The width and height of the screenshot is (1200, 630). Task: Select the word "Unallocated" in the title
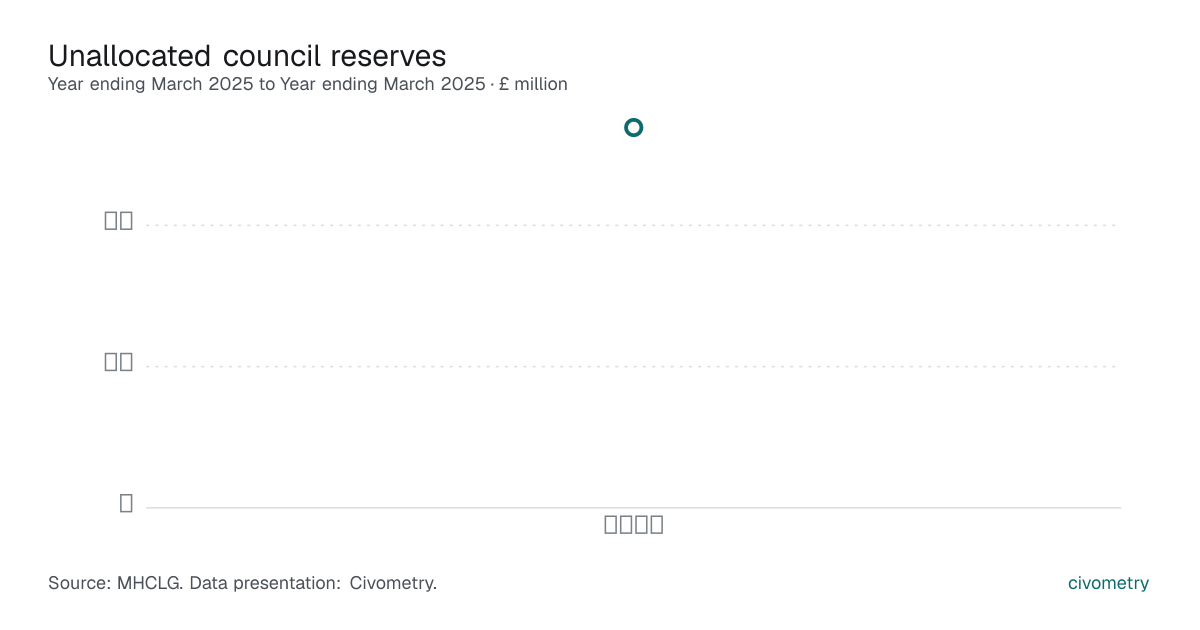coord(130,55)
